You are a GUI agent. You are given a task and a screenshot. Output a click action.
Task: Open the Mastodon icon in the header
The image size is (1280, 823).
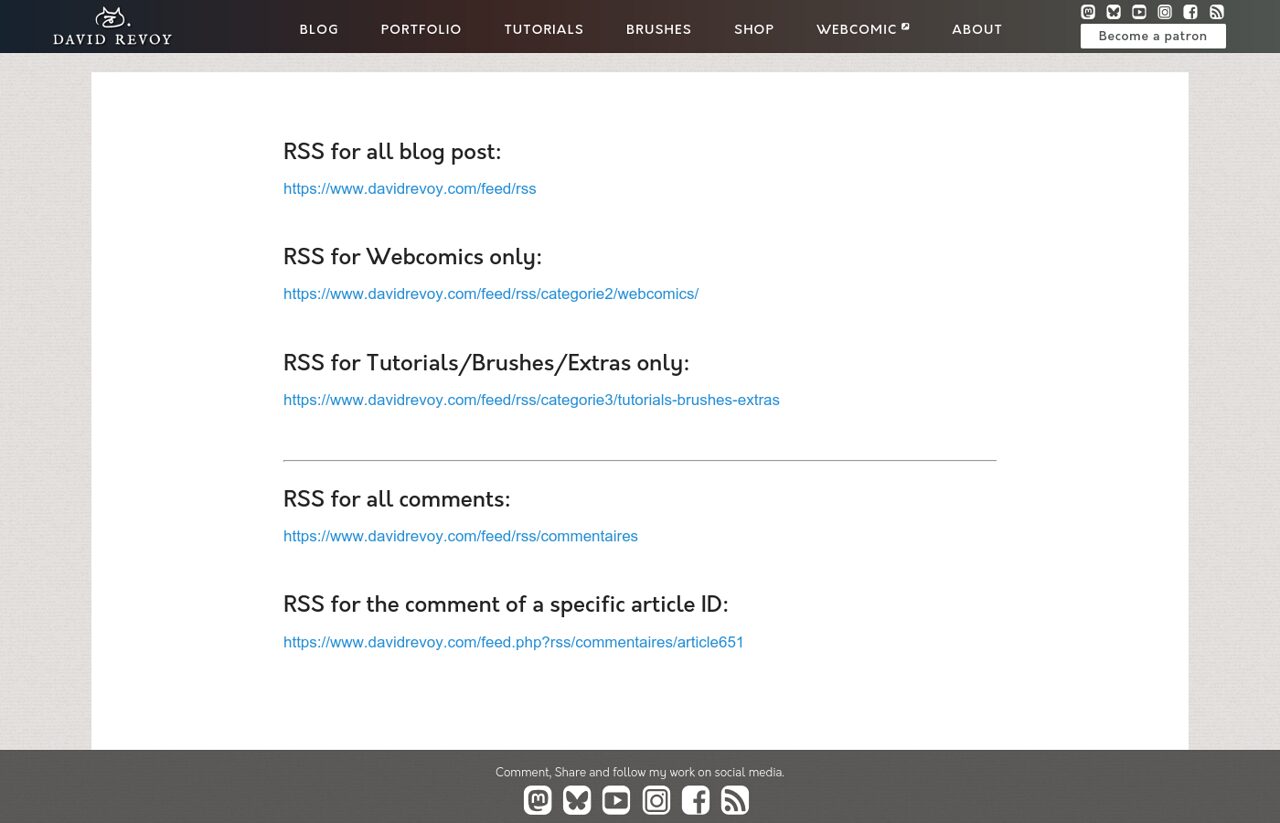click(x=1088, y=12)
